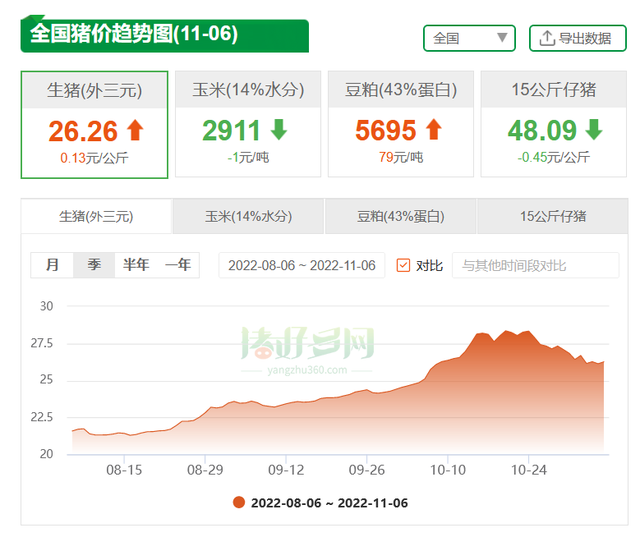Select the 季 quarter range option
This screenshot has height=537, width=640.
pyautogui.click(x=94, y=265)
